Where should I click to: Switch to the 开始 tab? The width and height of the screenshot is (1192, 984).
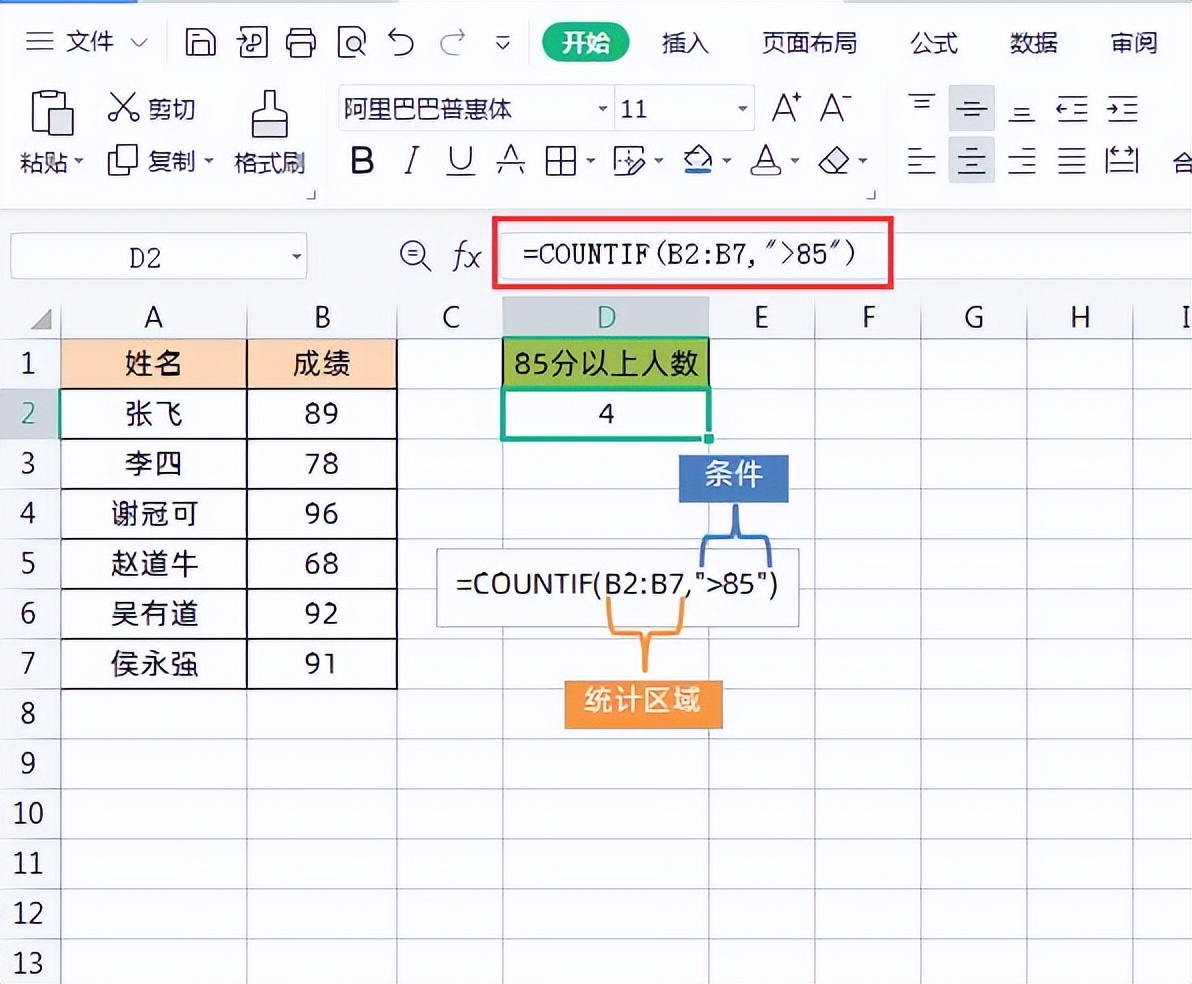[585, 42]
